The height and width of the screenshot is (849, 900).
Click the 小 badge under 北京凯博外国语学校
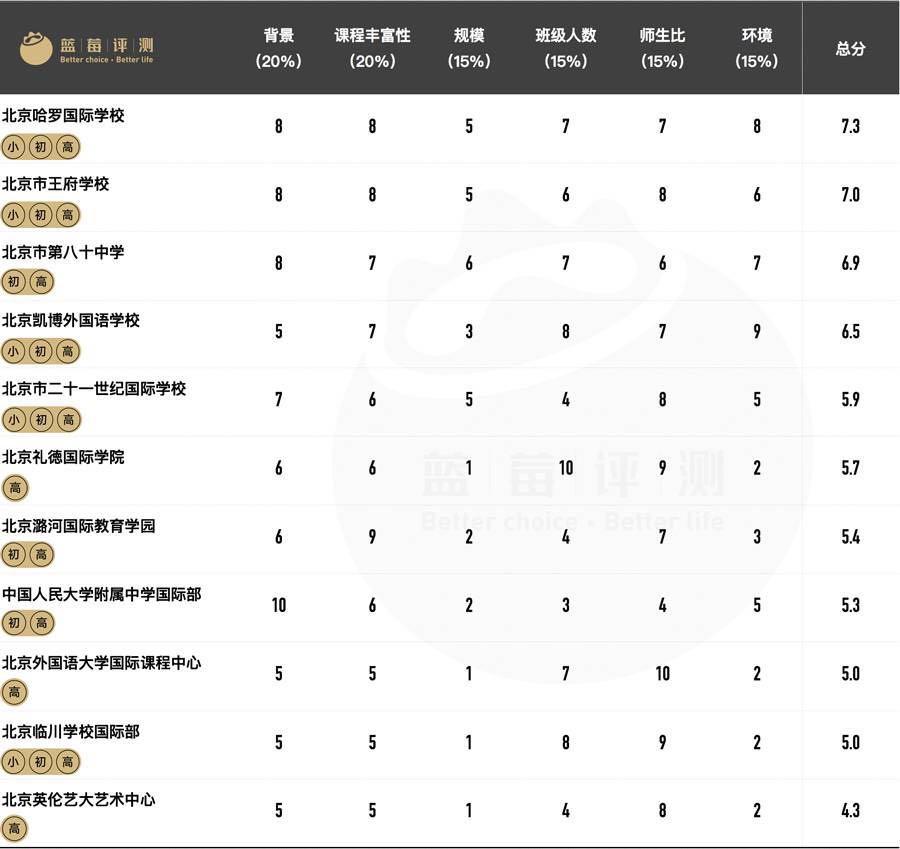tap(14, 351)
